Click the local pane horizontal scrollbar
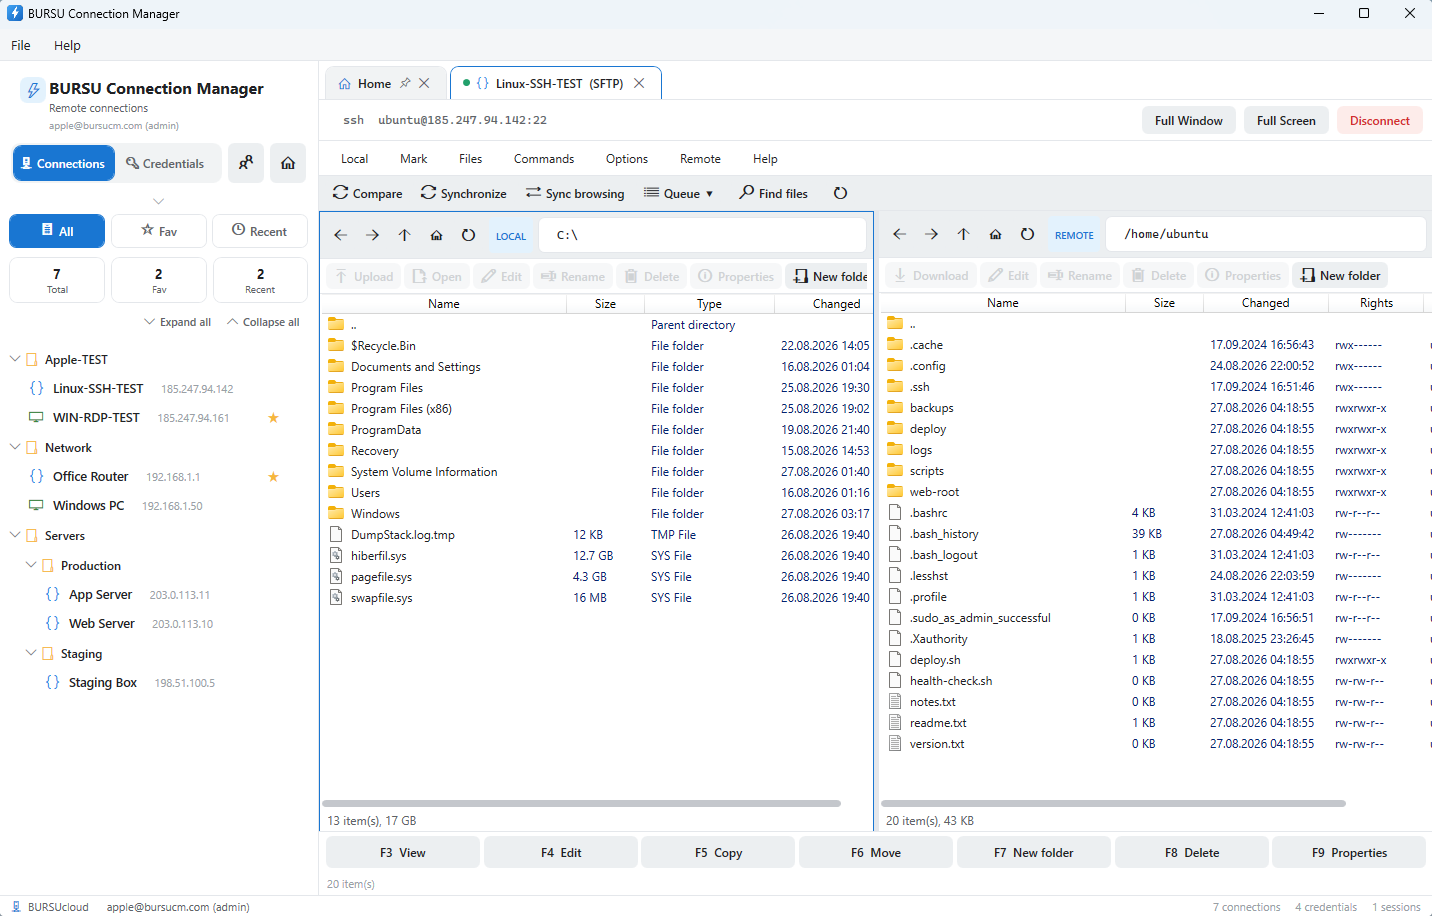 581,803
